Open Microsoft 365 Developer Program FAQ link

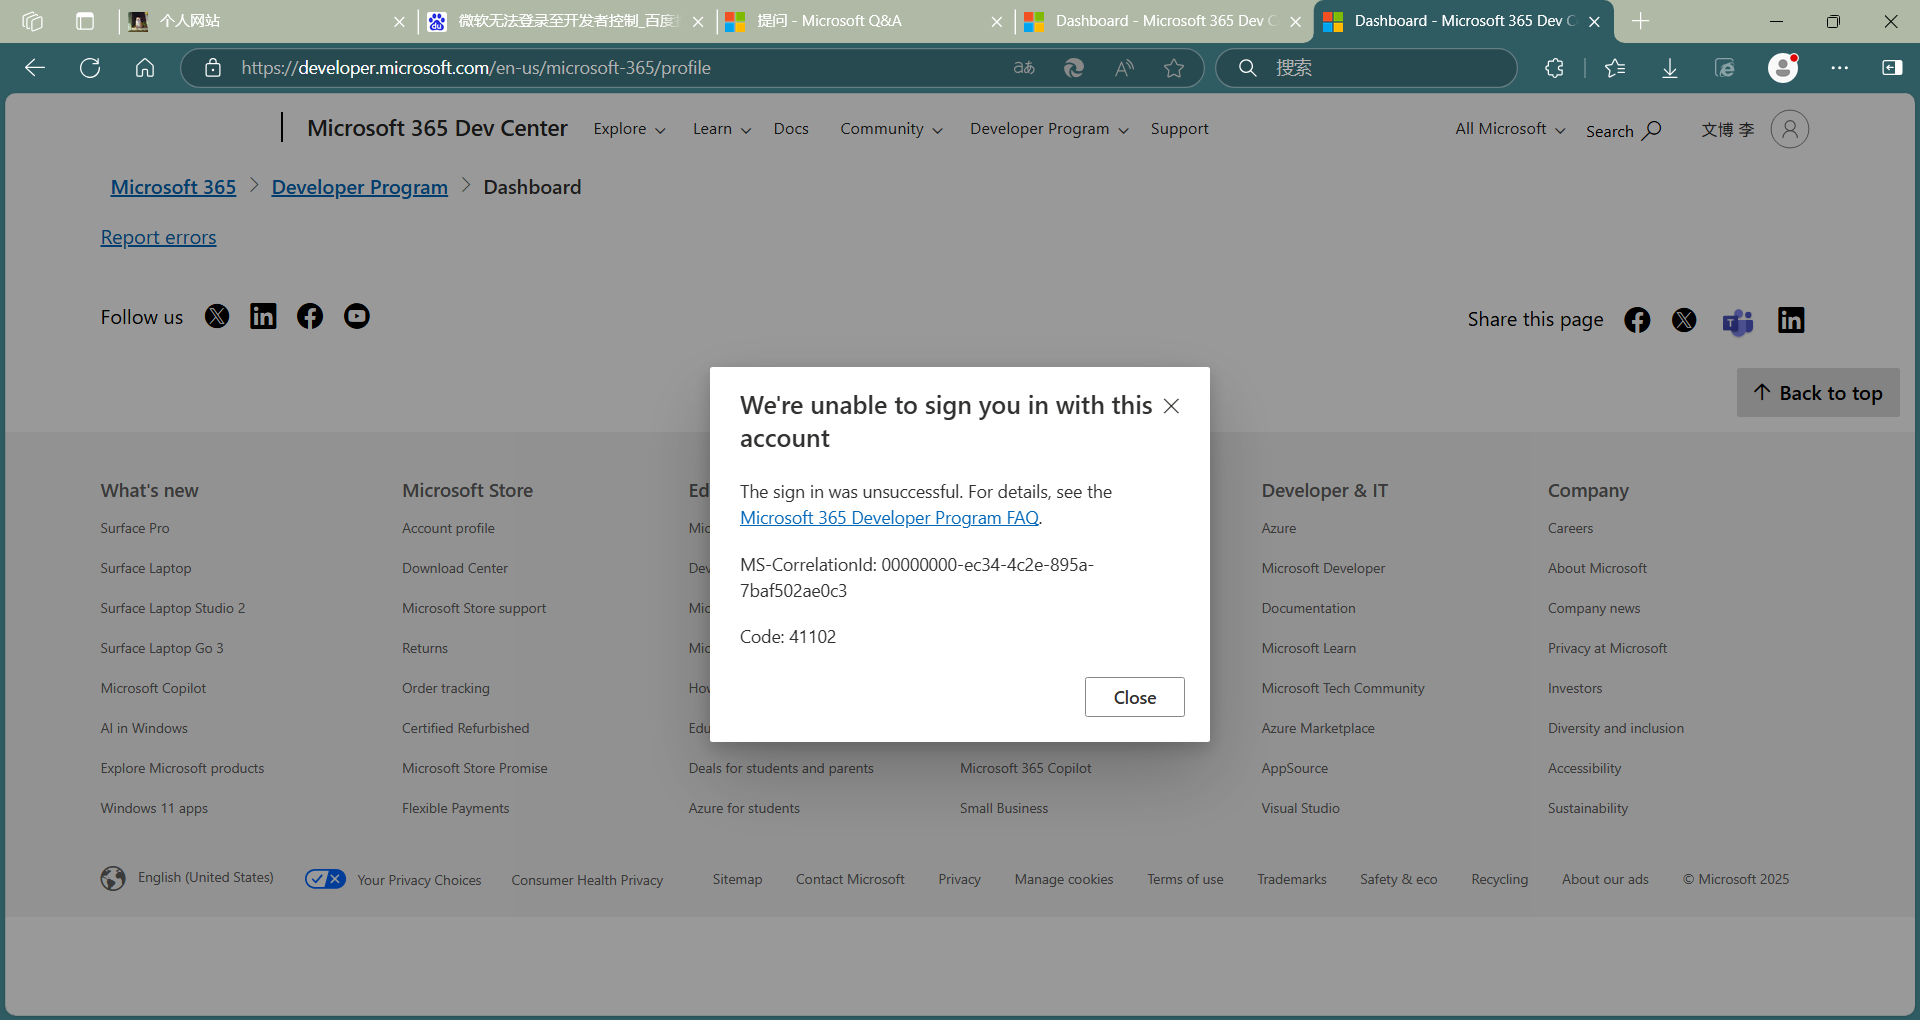tap(889, 518)
